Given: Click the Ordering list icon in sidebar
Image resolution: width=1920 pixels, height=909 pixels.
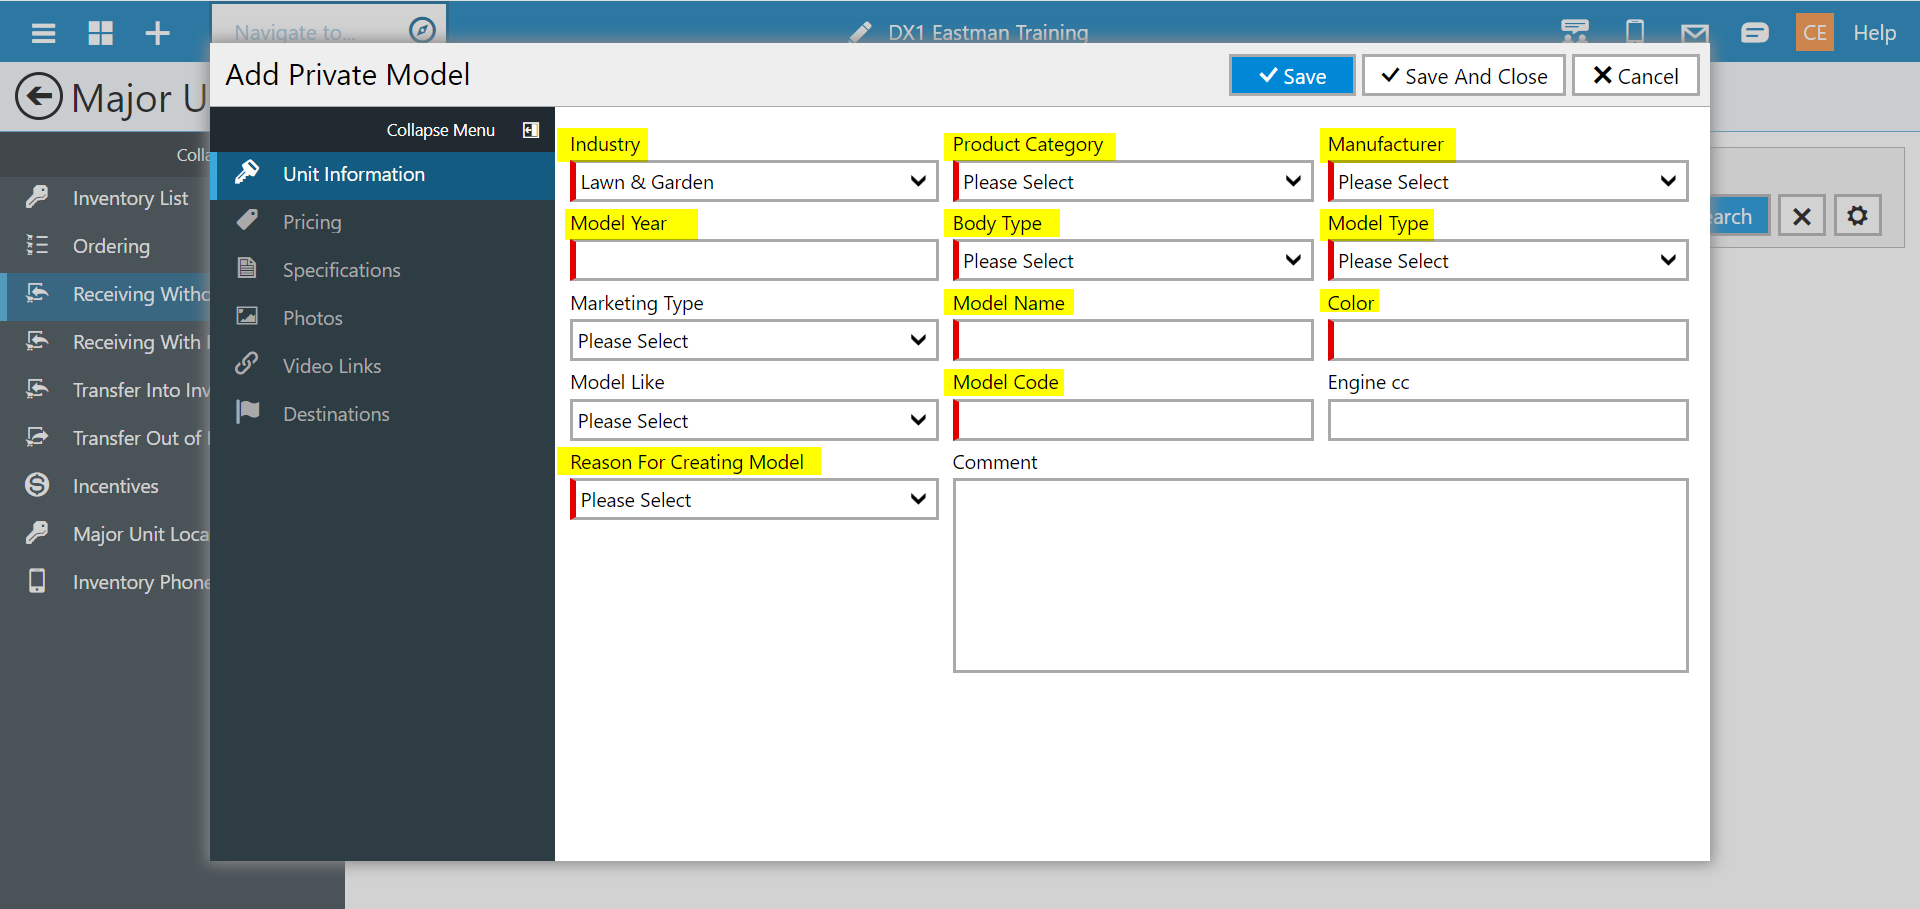Looking at the screenshot, I should click(x=37, y=245).
